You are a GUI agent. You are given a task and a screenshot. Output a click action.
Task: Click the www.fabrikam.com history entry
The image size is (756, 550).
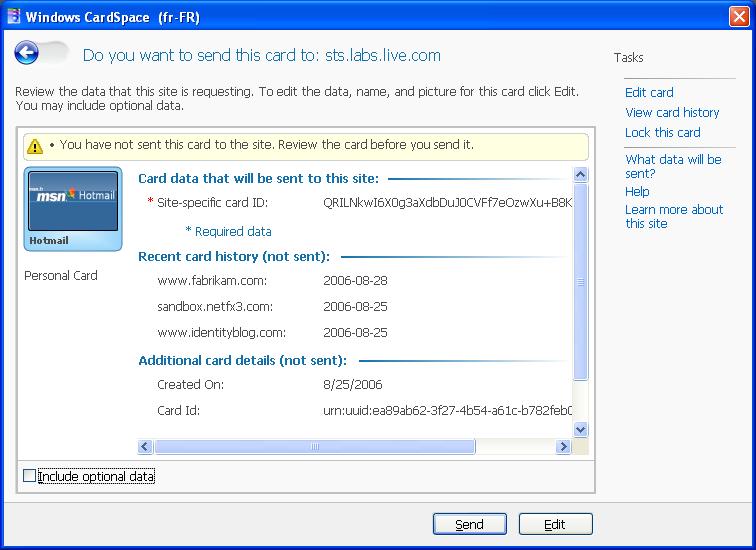click(212, 281)
